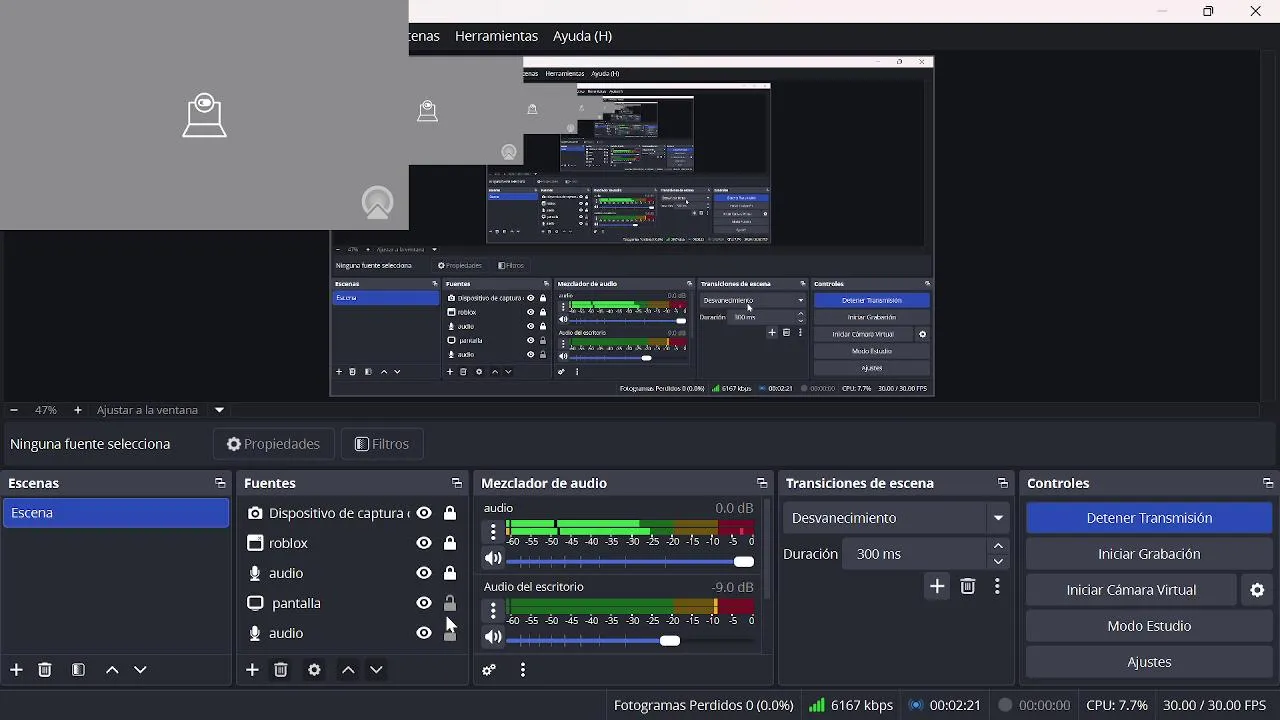Toggle lock on the pantalla source

[450, 603]
